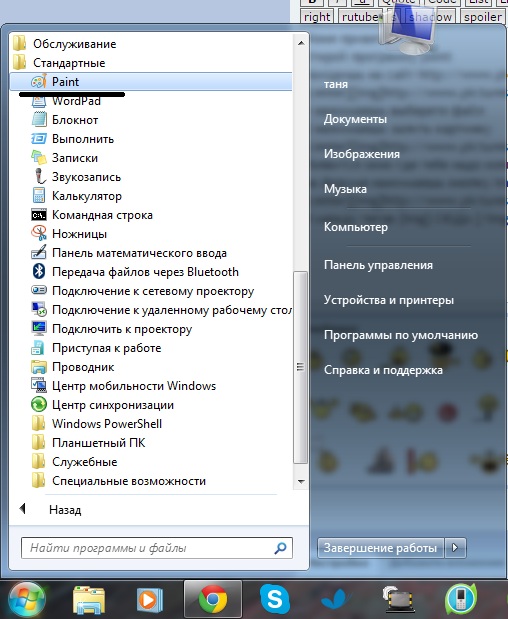Open Документы from the right pane

pyautogui.click(x=355, y=119)
